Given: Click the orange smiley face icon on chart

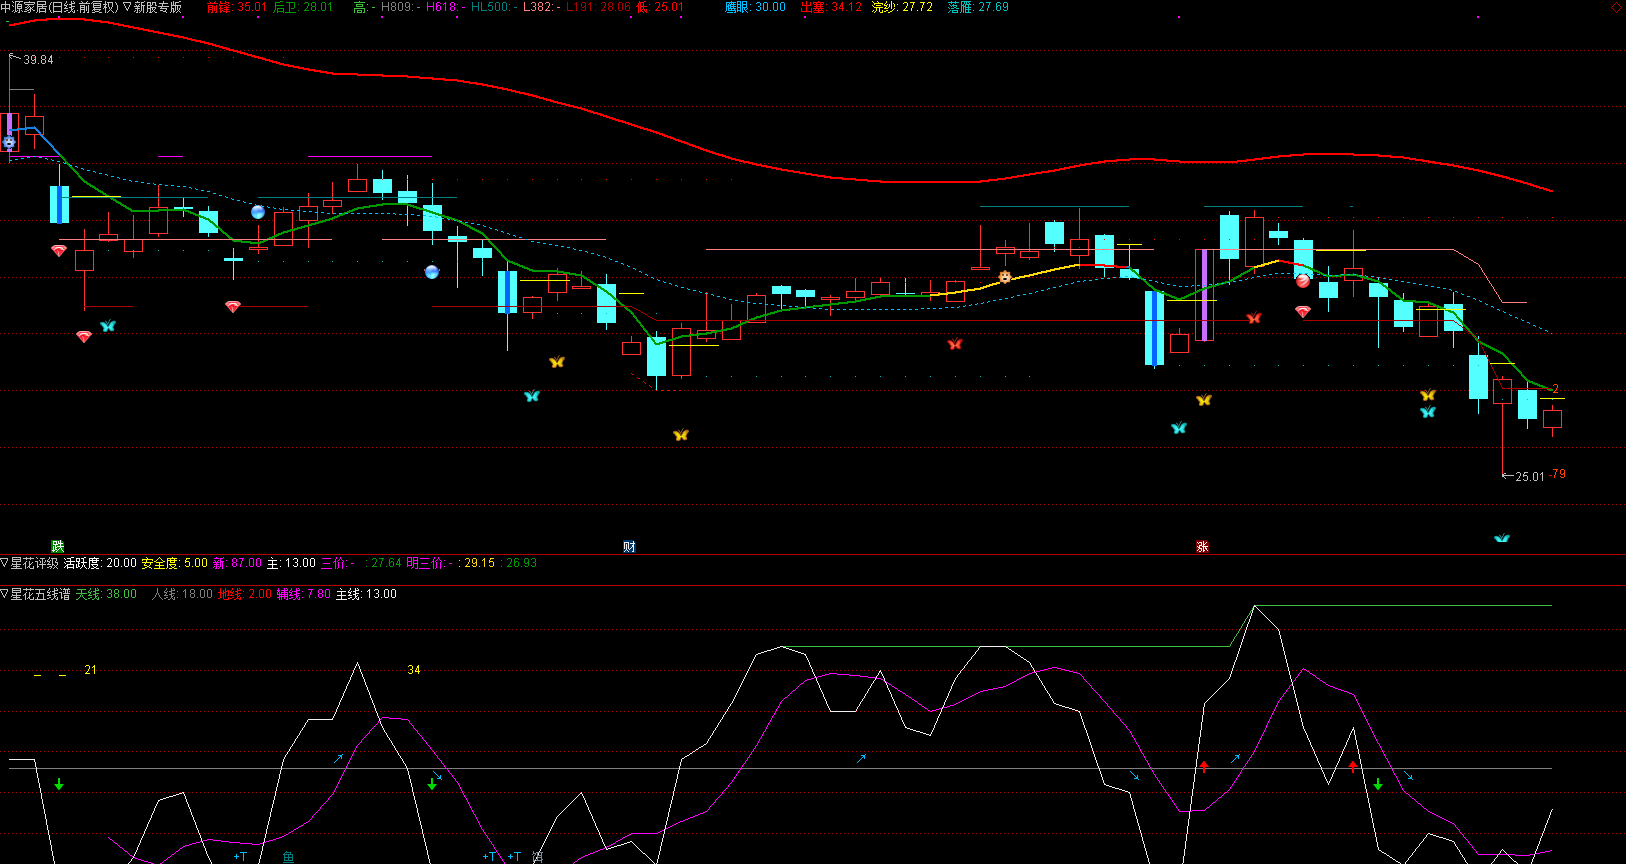Looking at the screenshot, I should pyautogui.click(x=1005, y=277).
